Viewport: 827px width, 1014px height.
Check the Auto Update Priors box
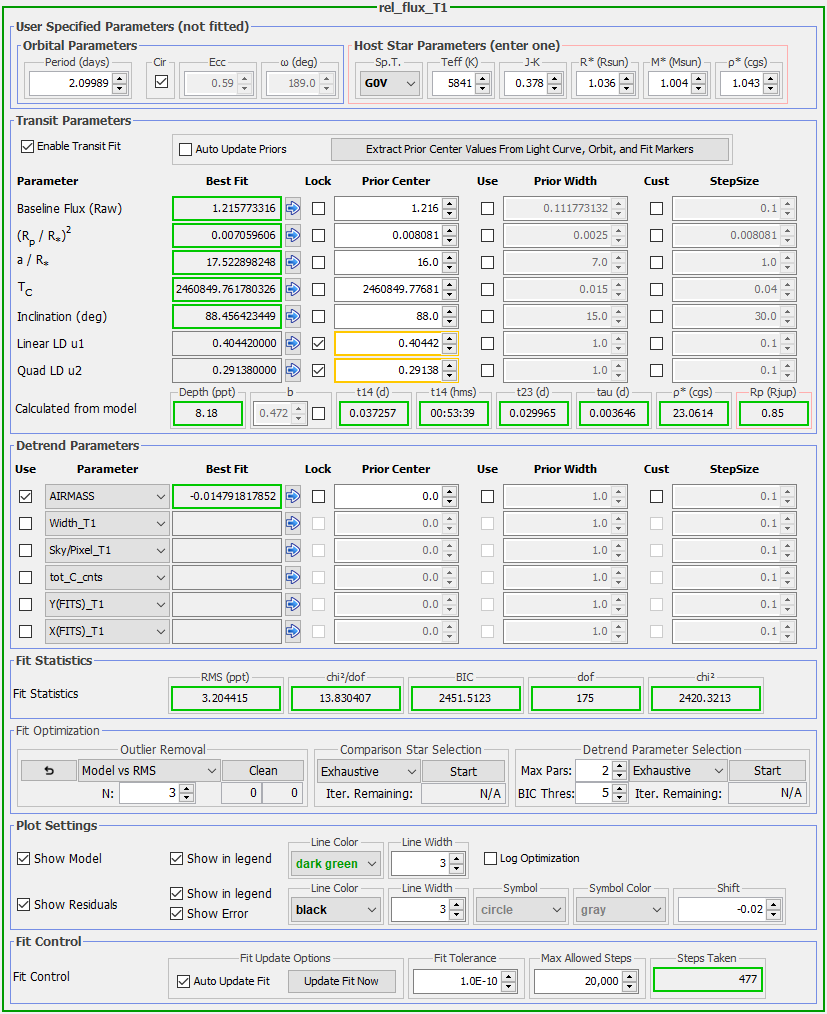point(185,150)
